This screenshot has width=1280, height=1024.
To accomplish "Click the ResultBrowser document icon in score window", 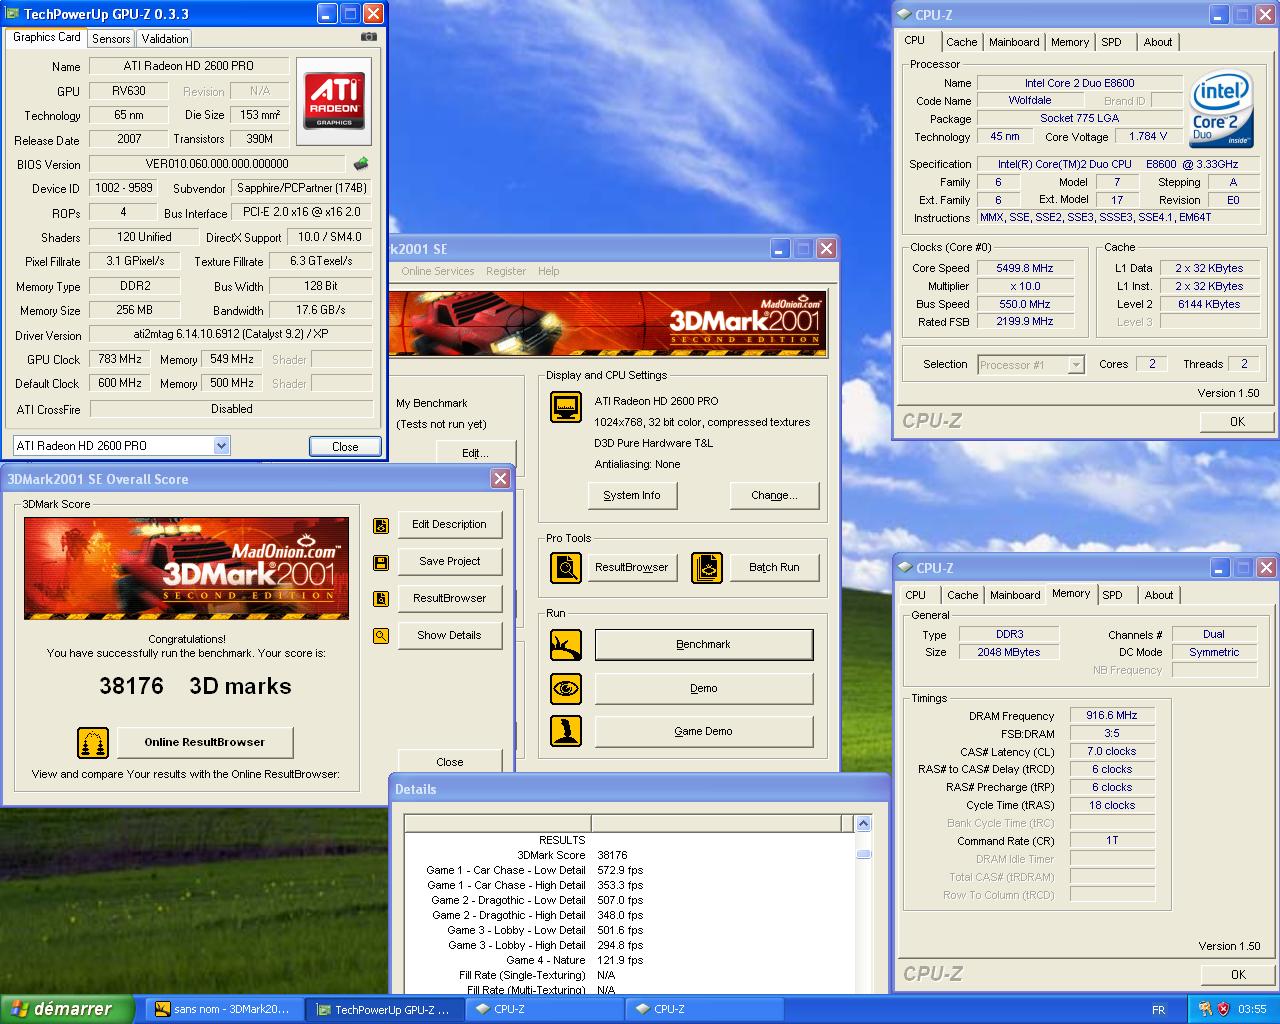I will pyautogui.click(x=381, y=599).
